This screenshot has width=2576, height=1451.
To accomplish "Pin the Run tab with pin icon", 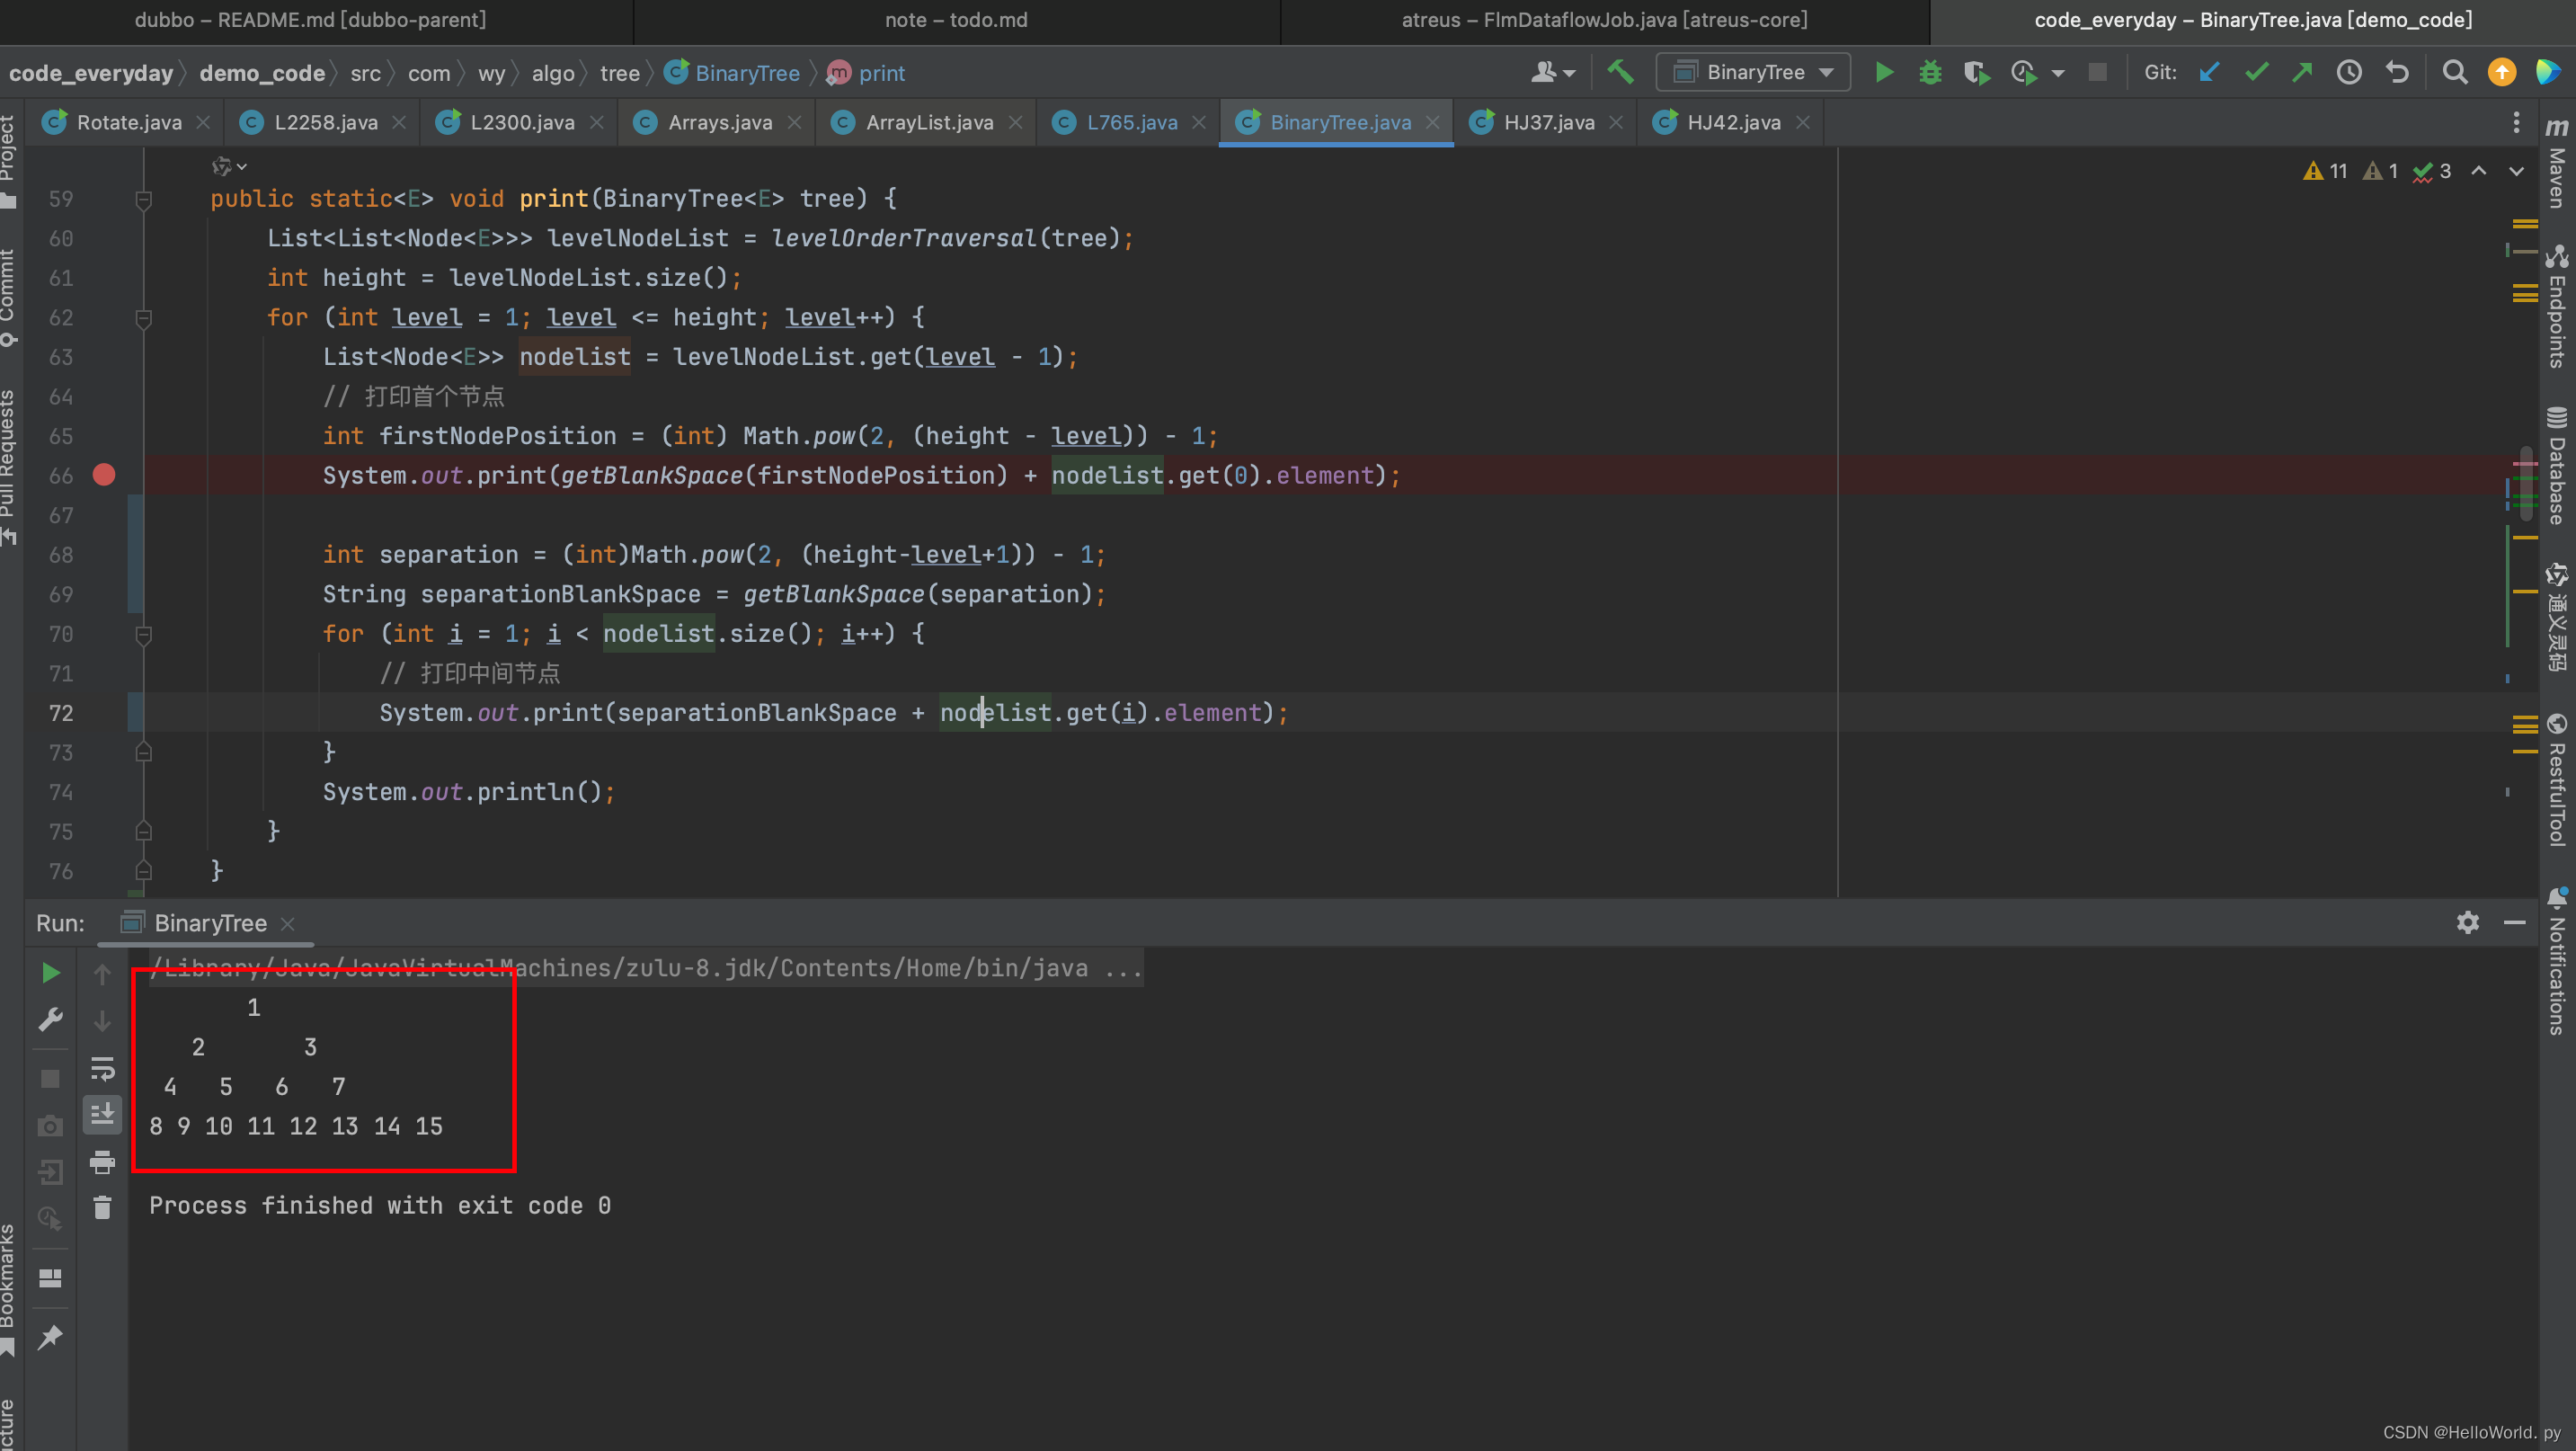I will tap(50, 1337).
